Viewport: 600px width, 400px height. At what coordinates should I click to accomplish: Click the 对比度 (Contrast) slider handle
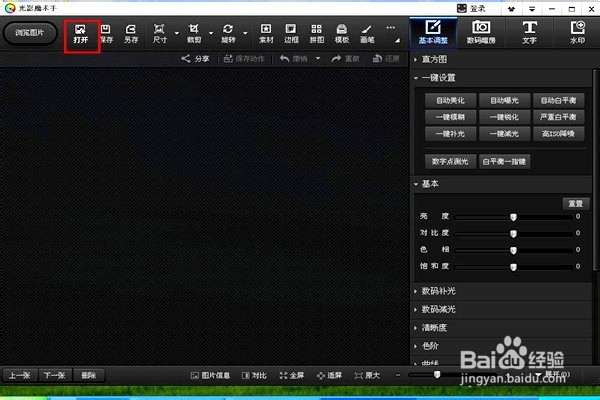pyautogui.click(x=513, y=233)
